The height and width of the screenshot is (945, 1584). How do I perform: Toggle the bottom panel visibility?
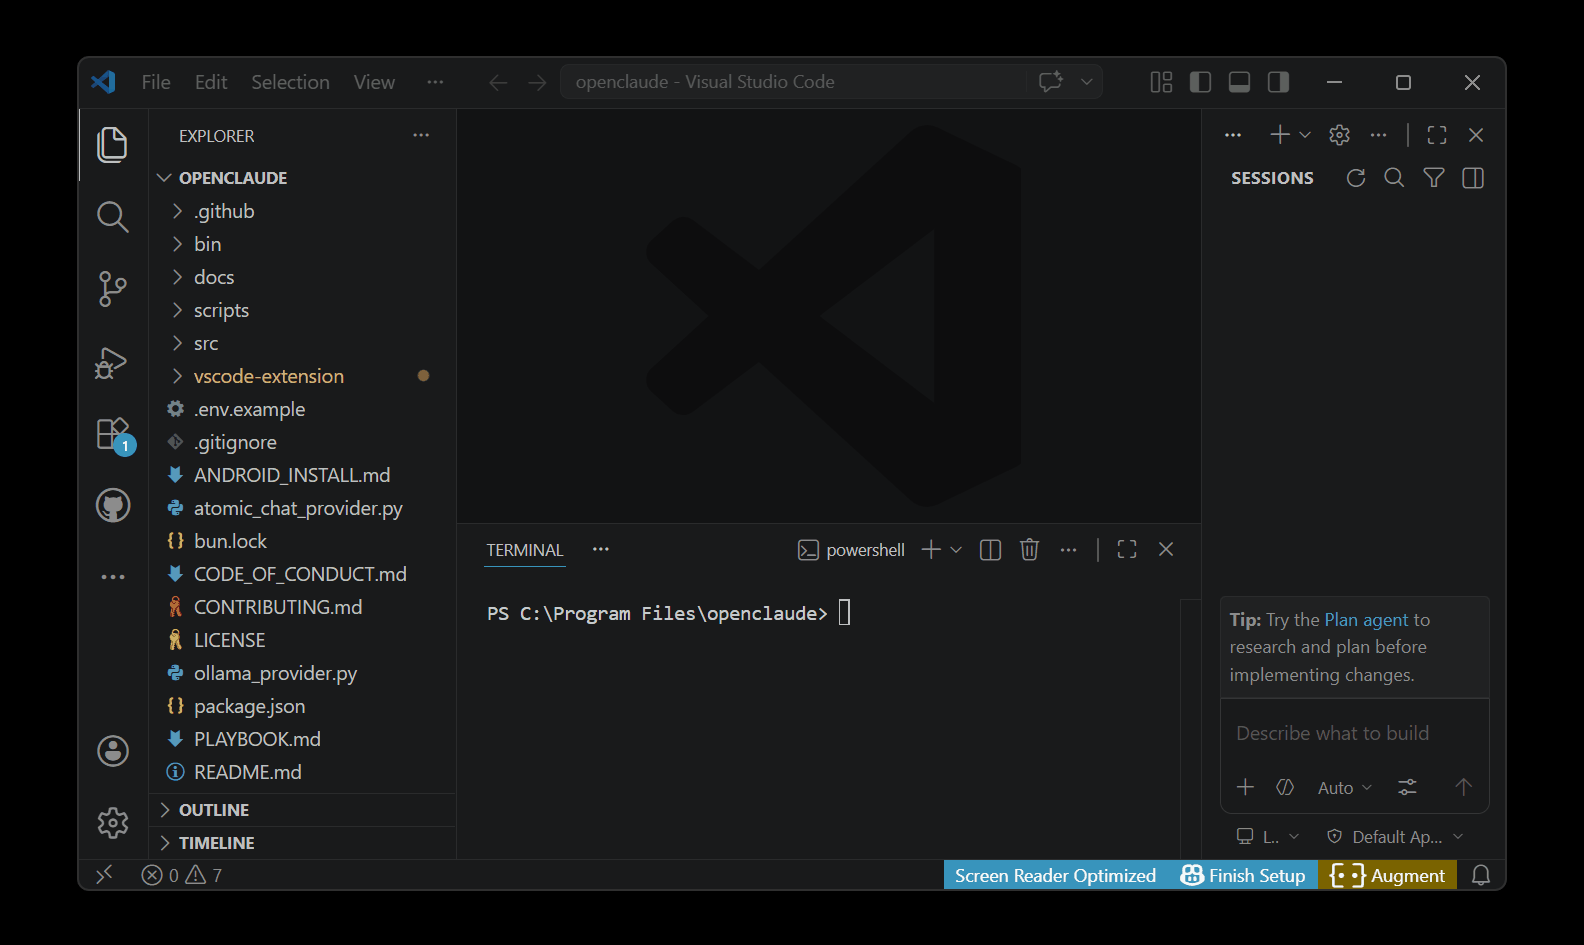pos(1239,82)
